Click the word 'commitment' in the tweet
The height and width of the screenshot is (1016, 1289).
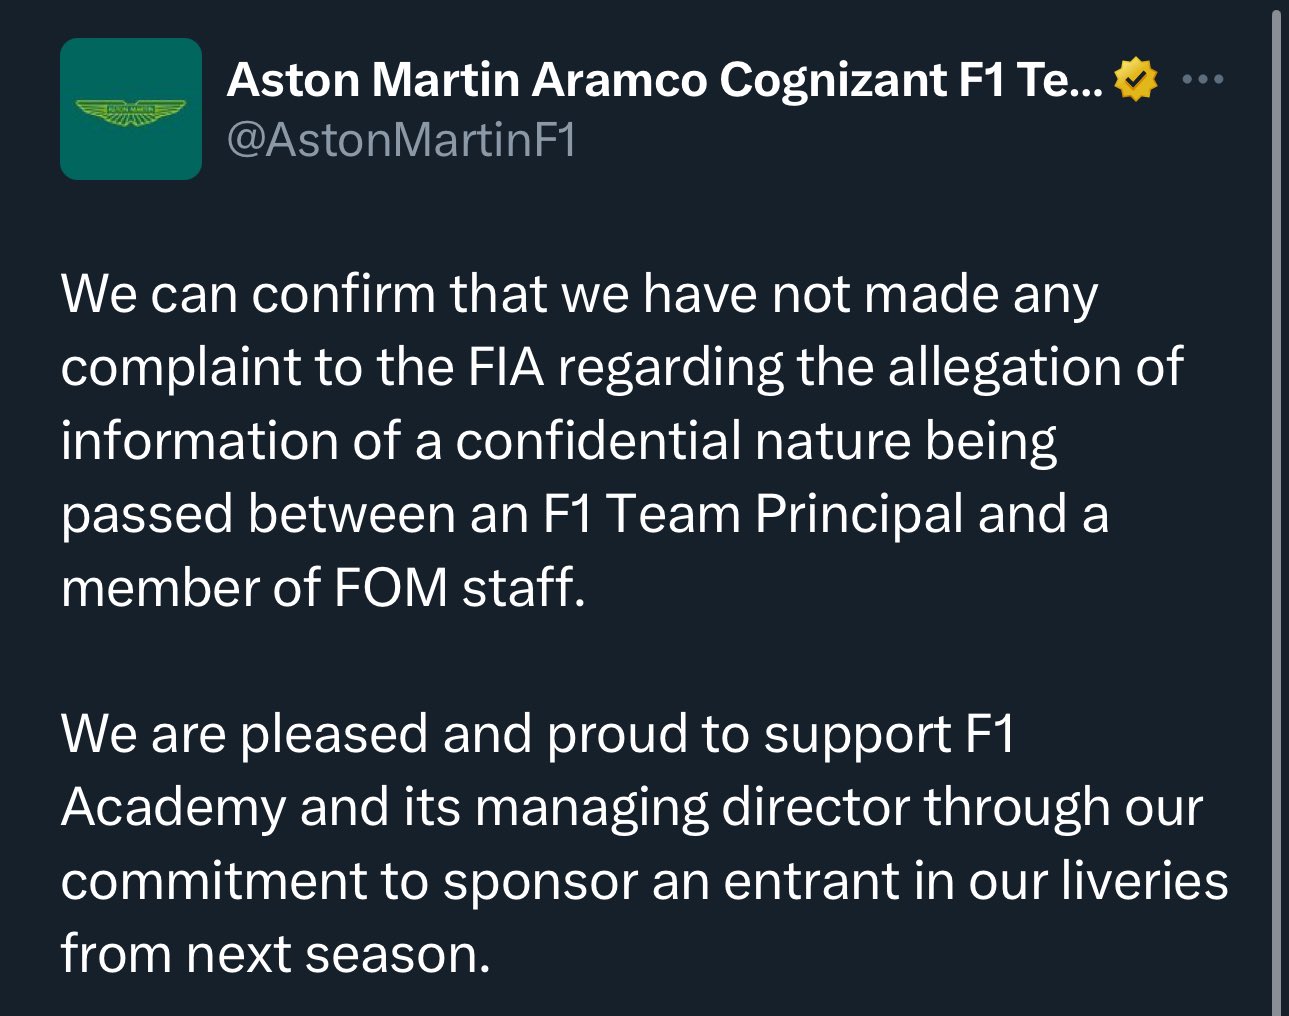pos(213,881)
